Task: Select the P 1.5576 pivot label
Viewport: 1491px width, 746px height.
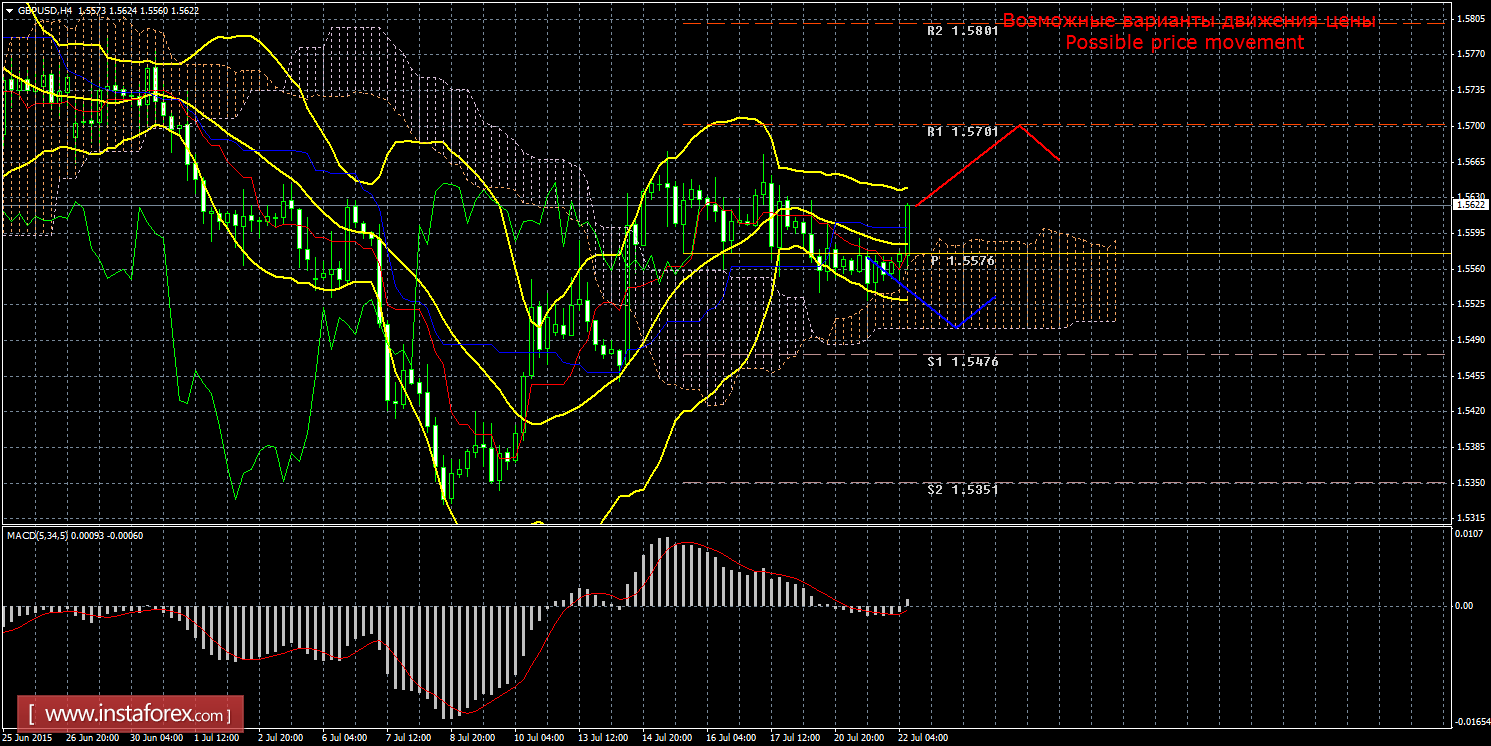Action: [x=962, y=260]
